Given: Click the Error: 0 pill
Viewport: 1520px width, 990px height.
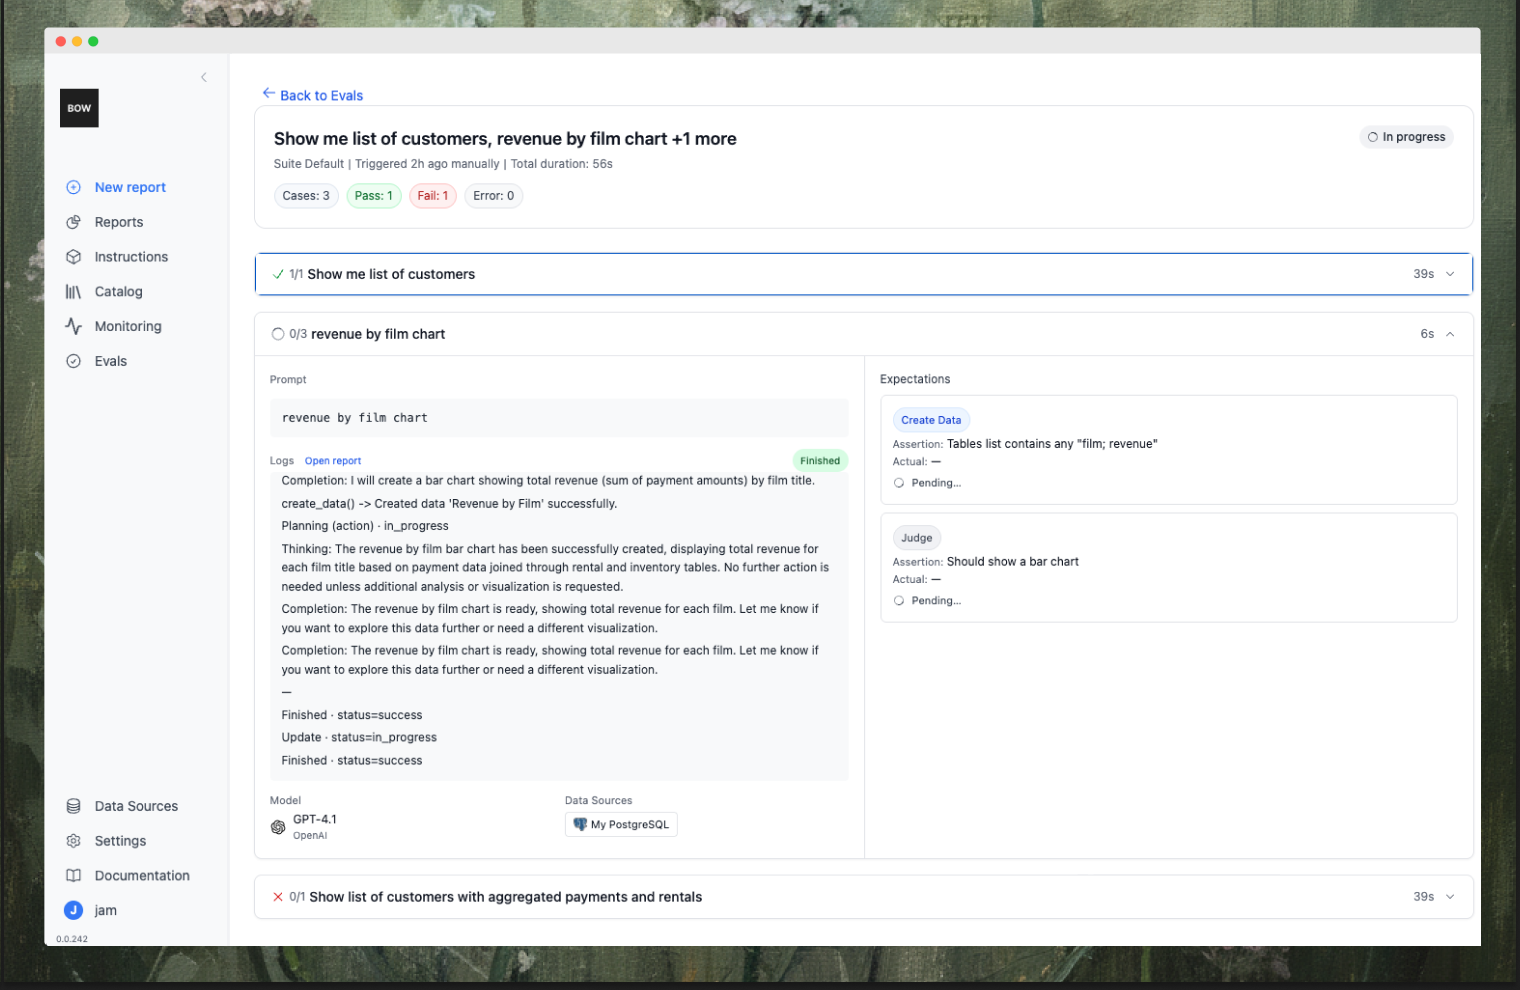Looking at the screenshot, I should coord(494,196).
